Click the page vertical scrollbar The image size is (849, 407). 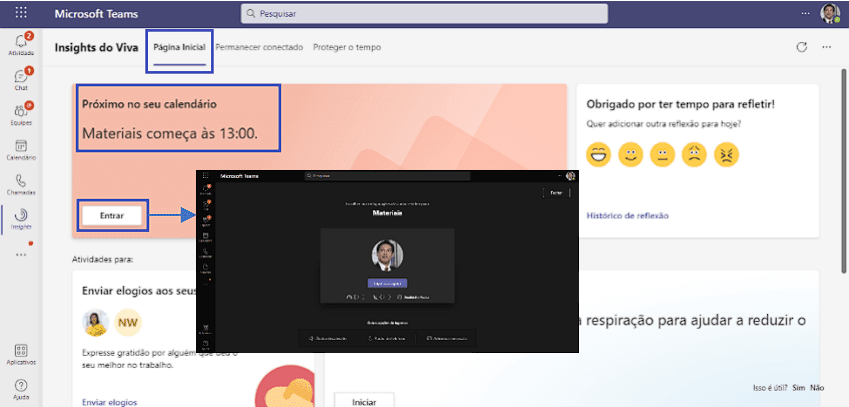point(844,170)
